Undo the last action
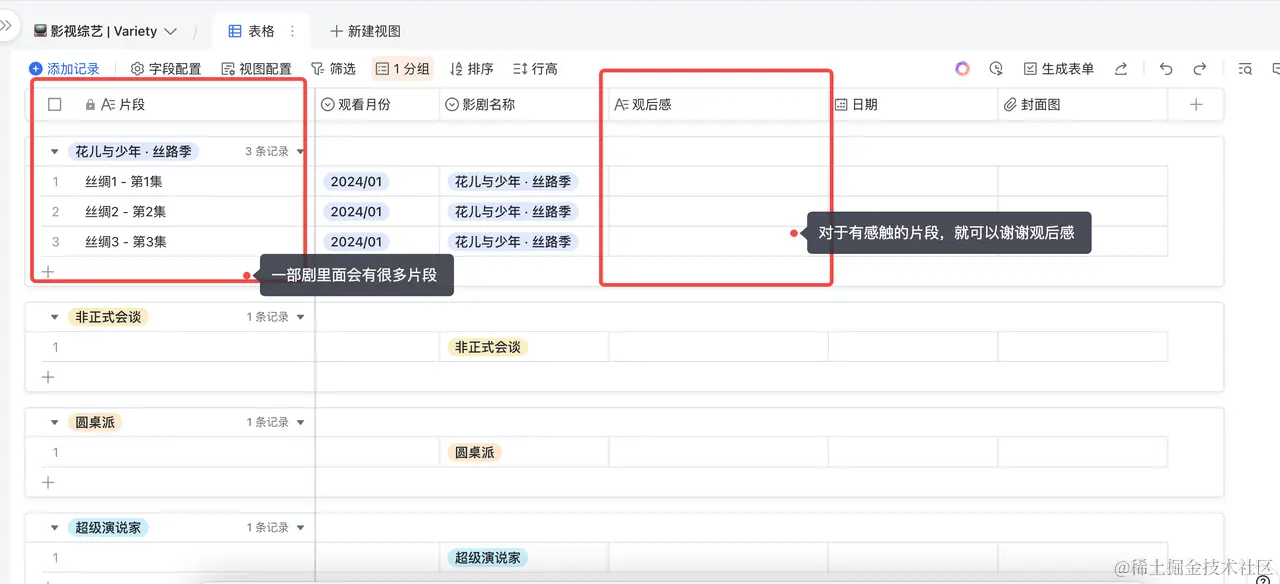Viewport: 1280px width, 584px height. pos(1166,68)
